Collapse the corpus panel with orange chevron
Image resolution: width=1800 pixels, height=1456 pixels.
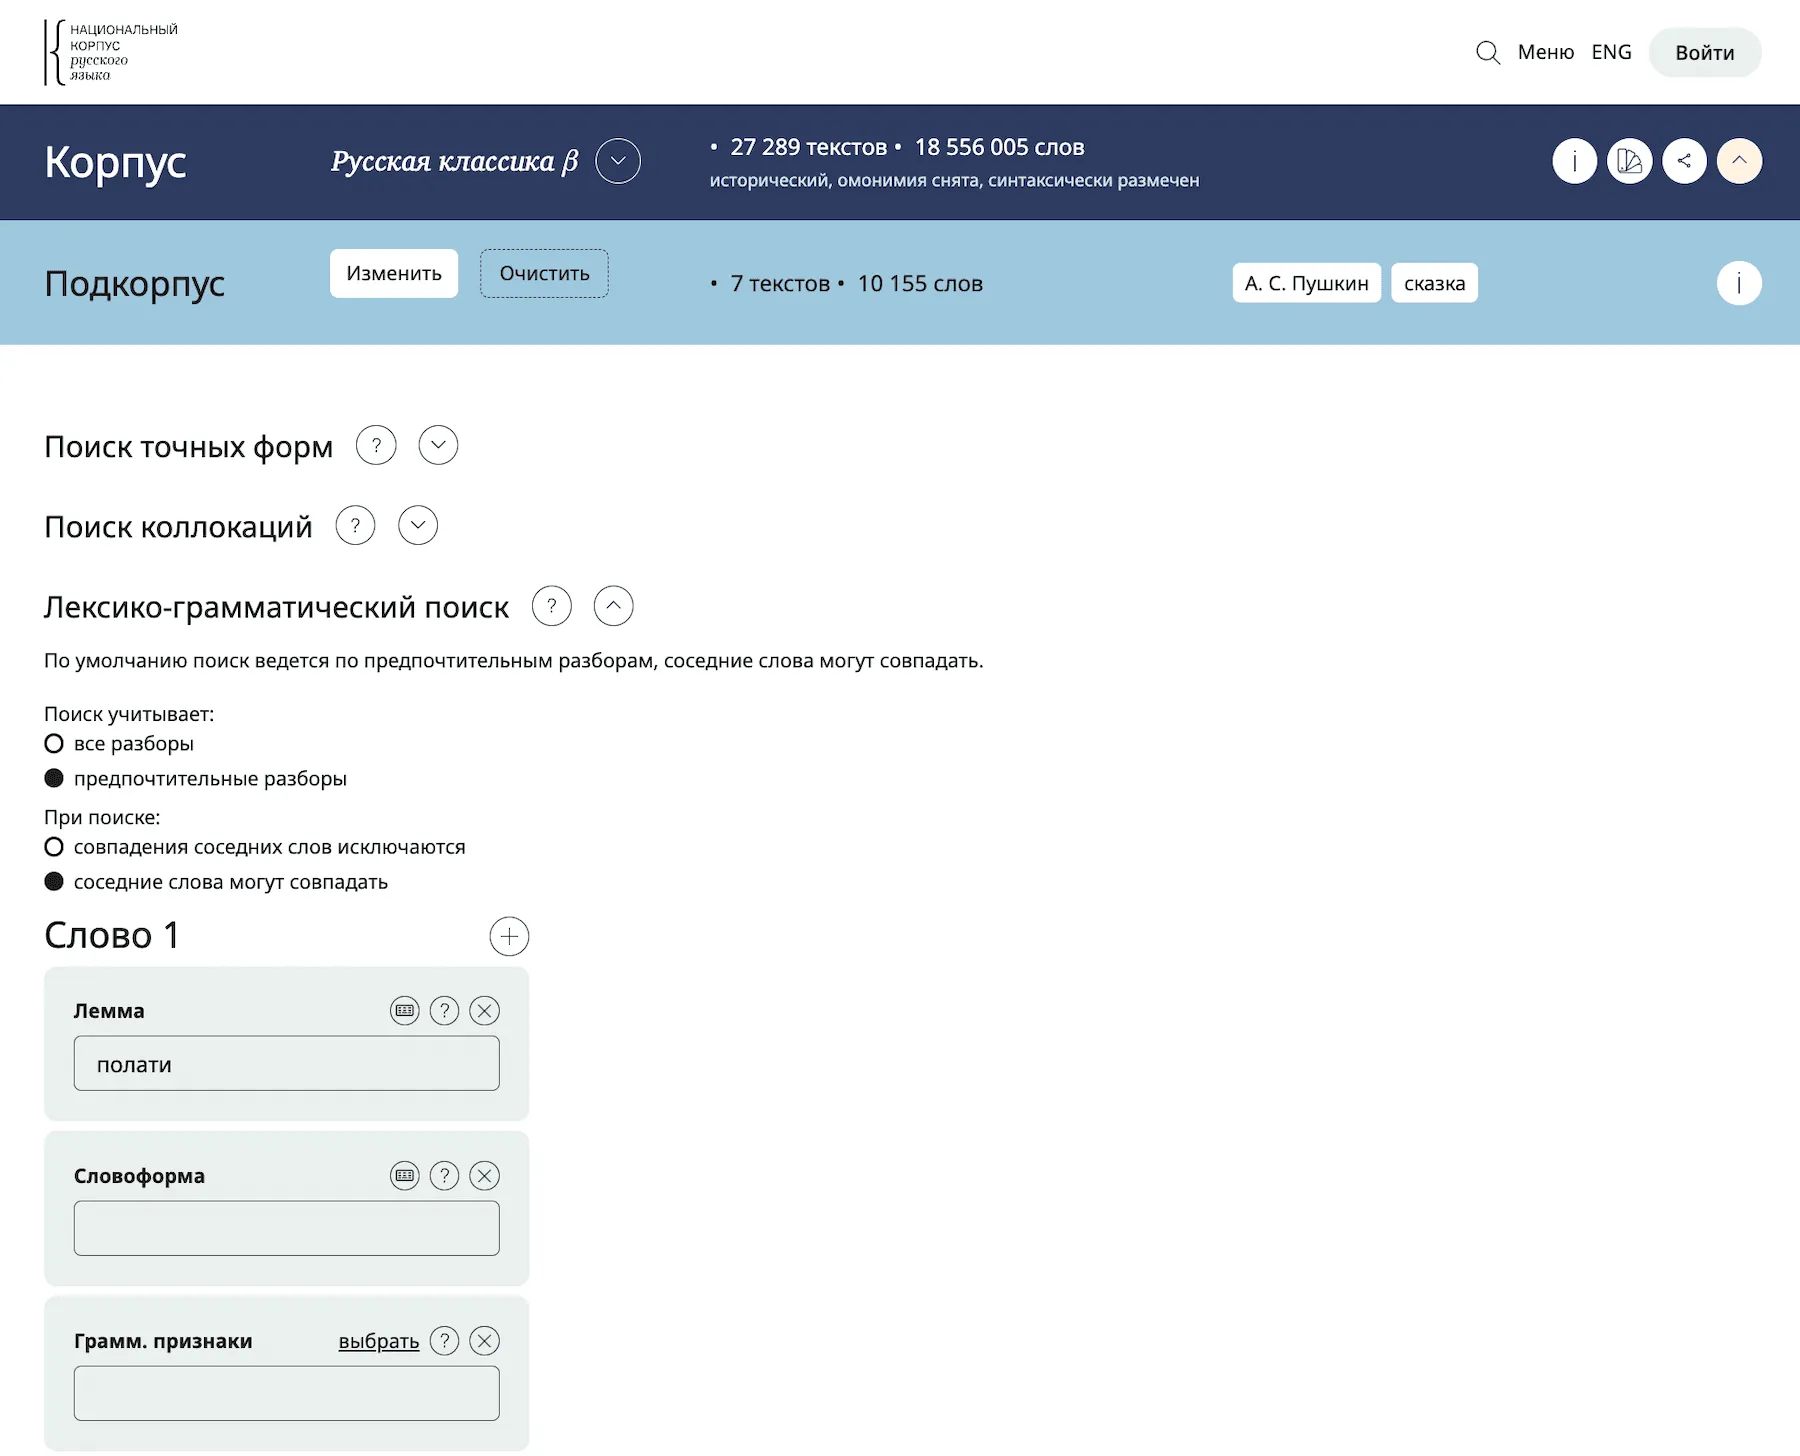[x=1739, y=161]
